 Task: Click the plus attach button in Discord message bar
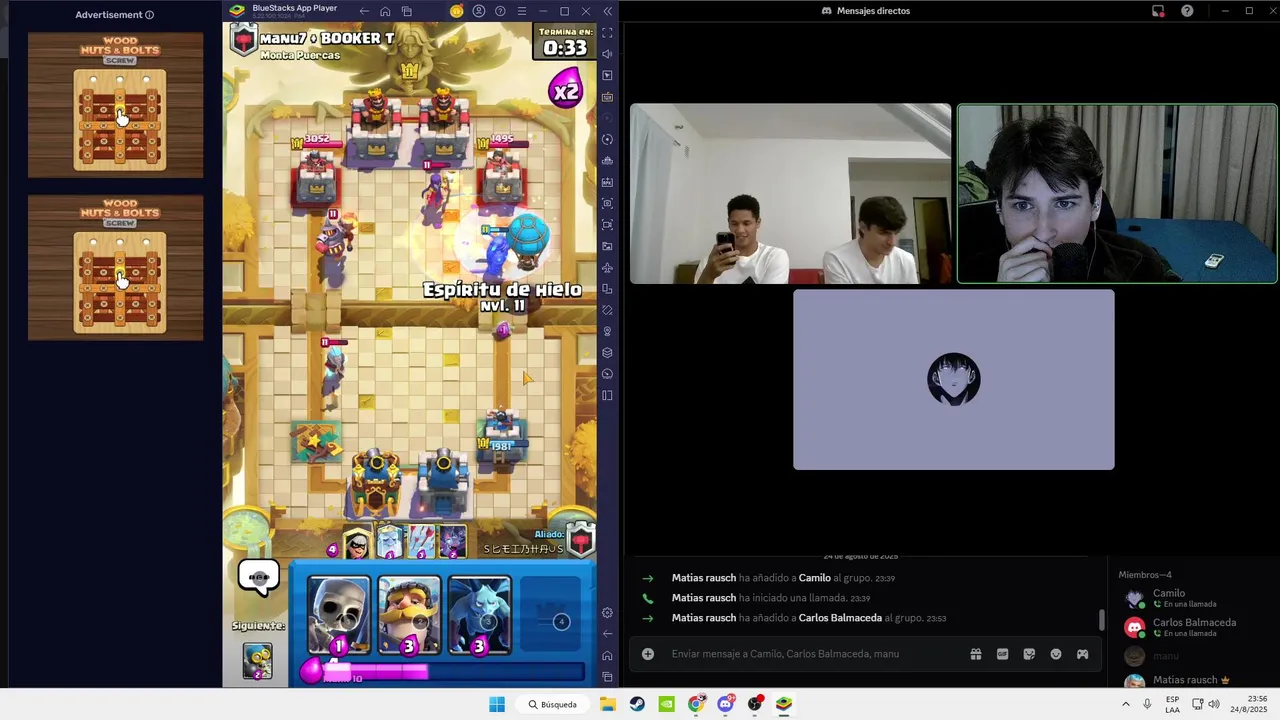pos(648,654)
